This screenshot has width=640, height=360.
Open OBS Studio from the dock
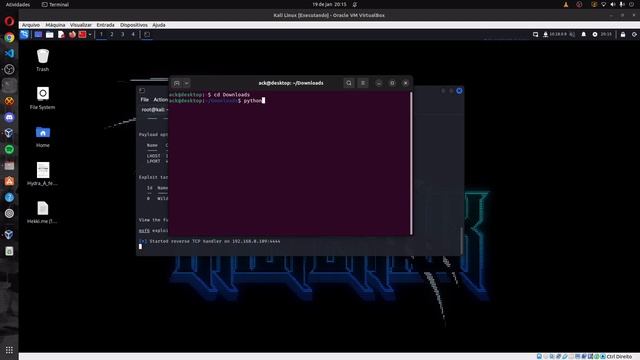(x=9, y=69)
